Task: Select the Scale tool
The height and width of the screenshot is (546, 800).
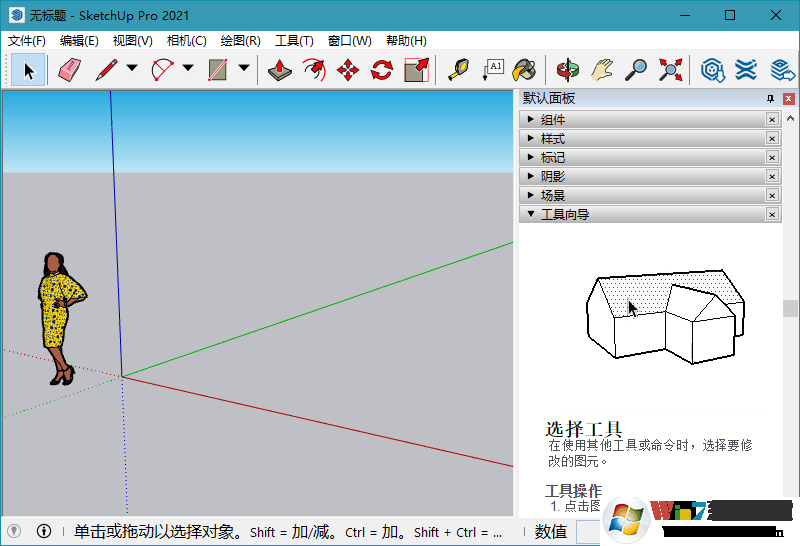Action: (416, 70)
